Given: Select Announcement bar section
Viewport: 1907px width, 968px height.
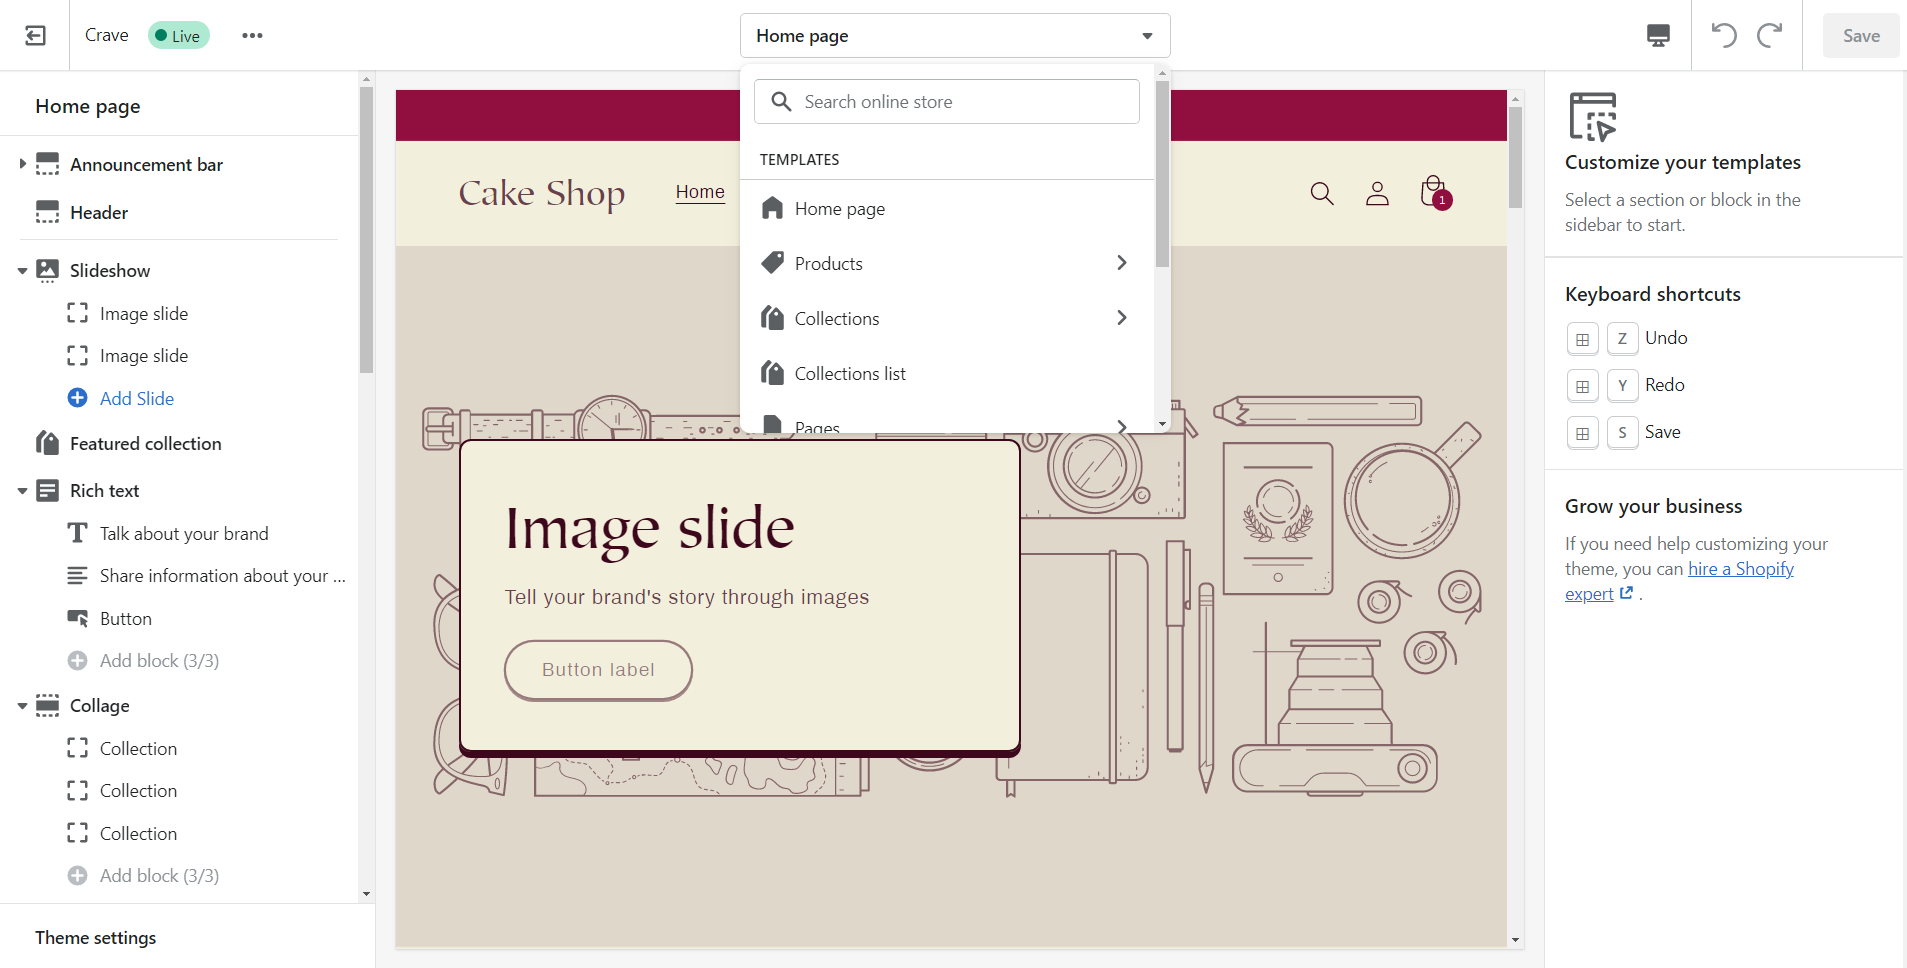Looking at the screenshot, I should click(146, 165).
